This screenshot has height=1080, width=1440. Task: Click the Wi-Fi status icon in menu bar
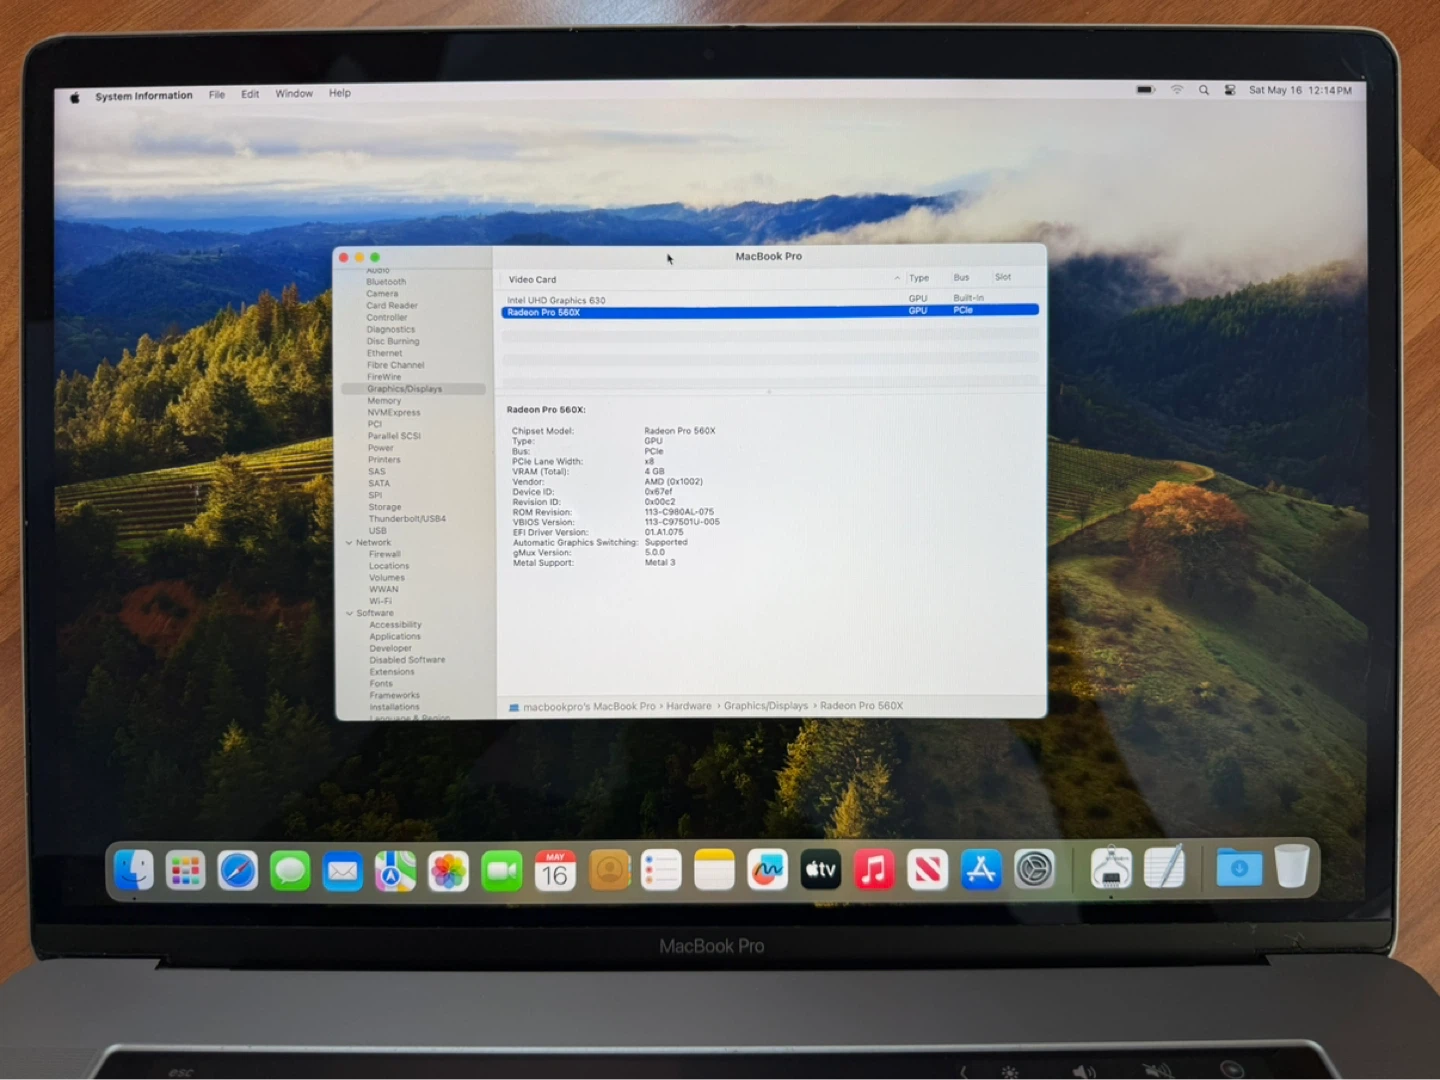(1177, 90)
